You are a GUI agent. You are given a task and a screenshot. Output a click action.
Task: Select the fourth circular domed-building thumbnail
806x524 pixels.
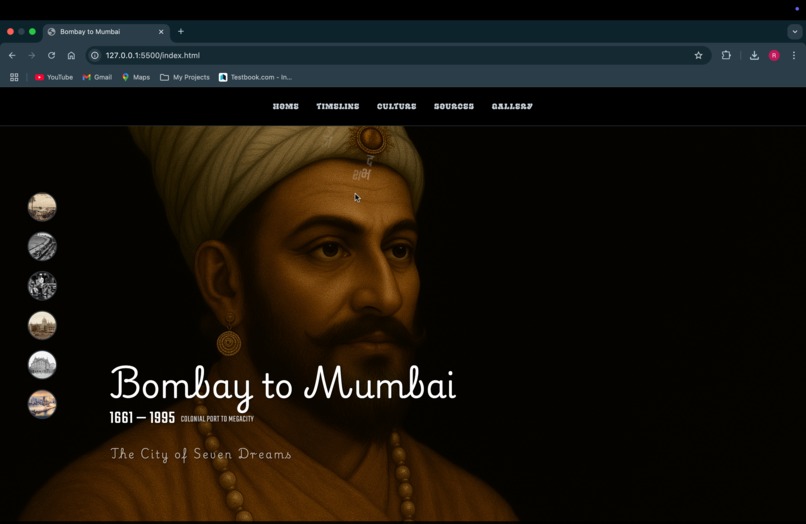42,326
